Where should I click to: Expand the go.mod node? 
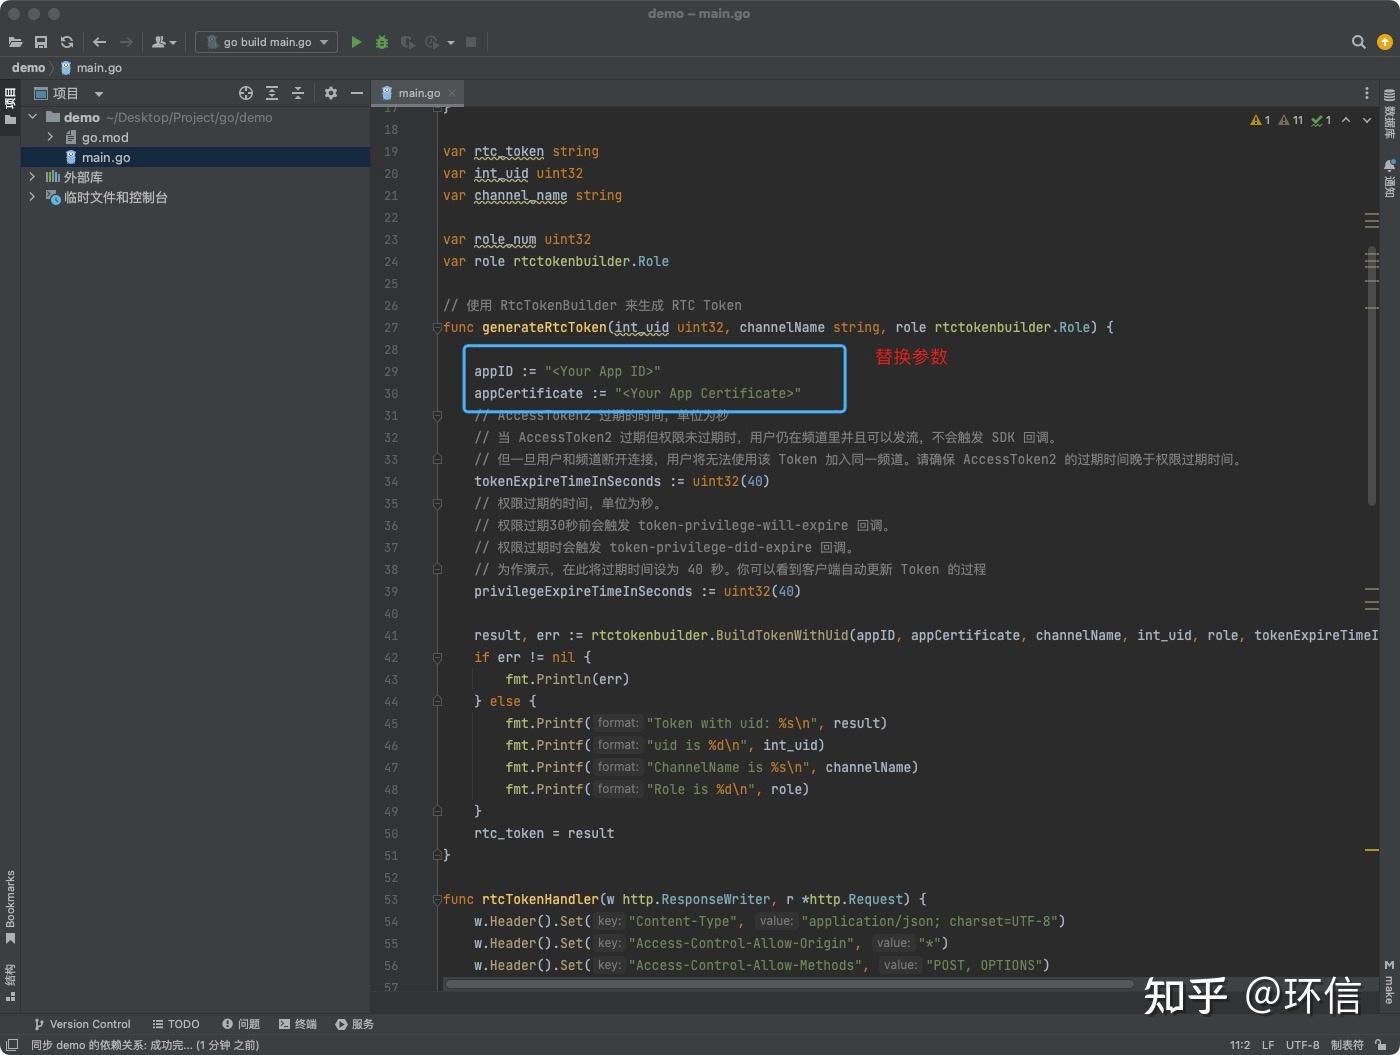coord(50,137)
